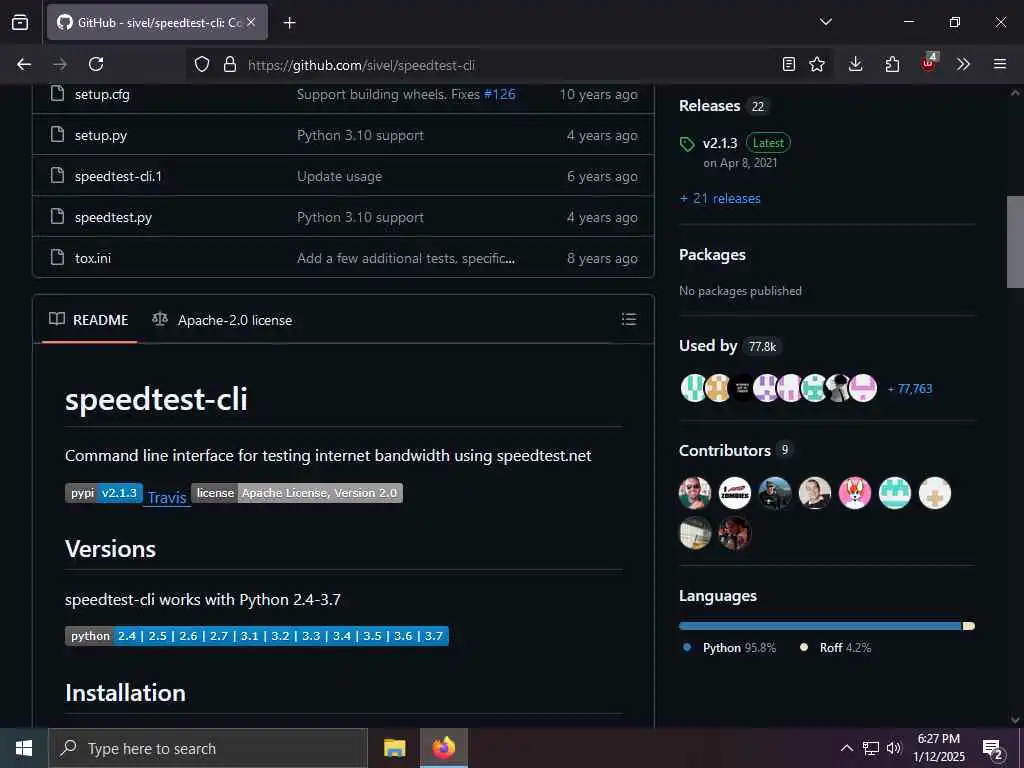Image resolution: width=1024 pixels, height=768 pixels.
Task: Click the browser back arrow
Action: 24,64
